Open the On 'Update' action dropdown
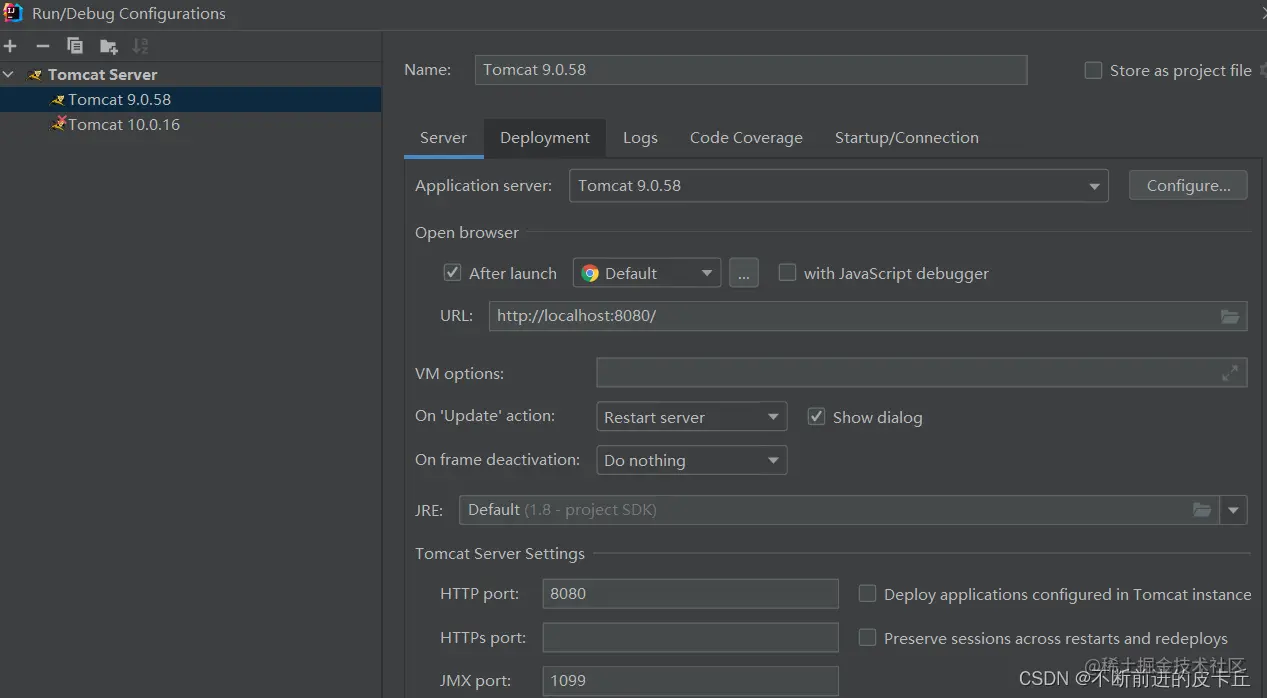The height and width of the screenshot is (698, 1267). (x=691, y=417)
